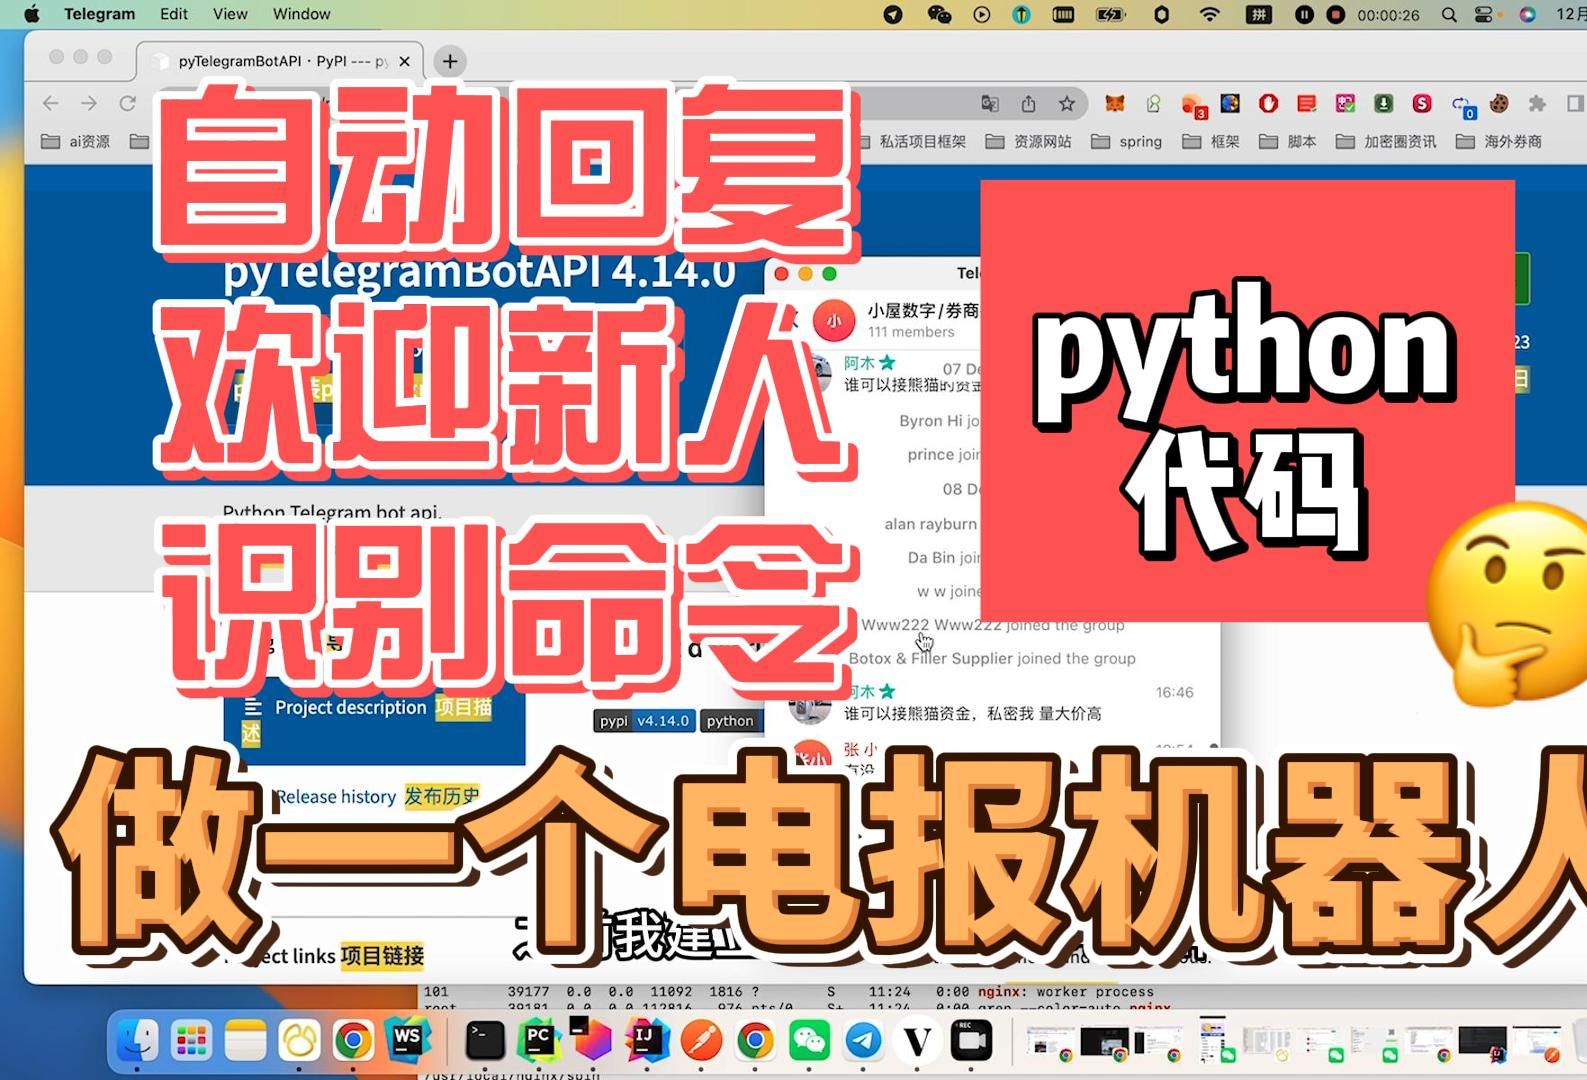1587x1080 pixels.
Task: Expand the 脚本 bookmark folder
Action: [x=1288, y=141]
